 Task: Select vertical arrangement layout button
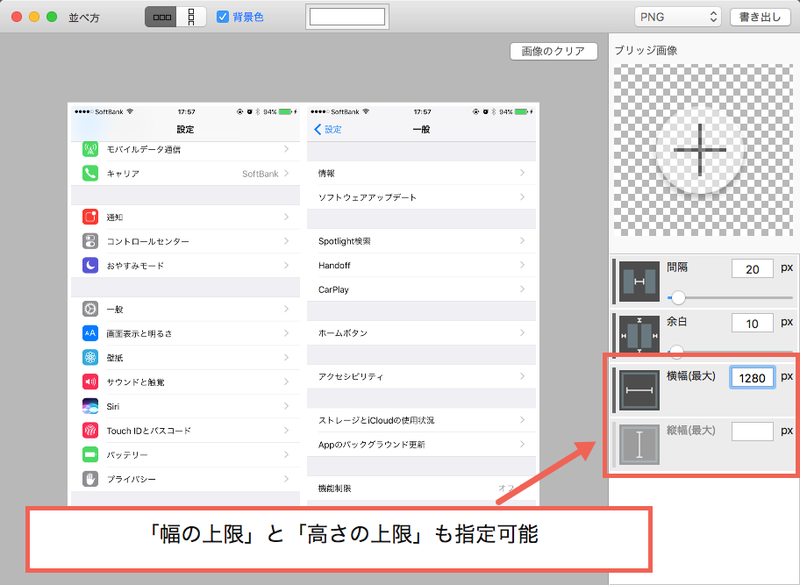(191, 17)
